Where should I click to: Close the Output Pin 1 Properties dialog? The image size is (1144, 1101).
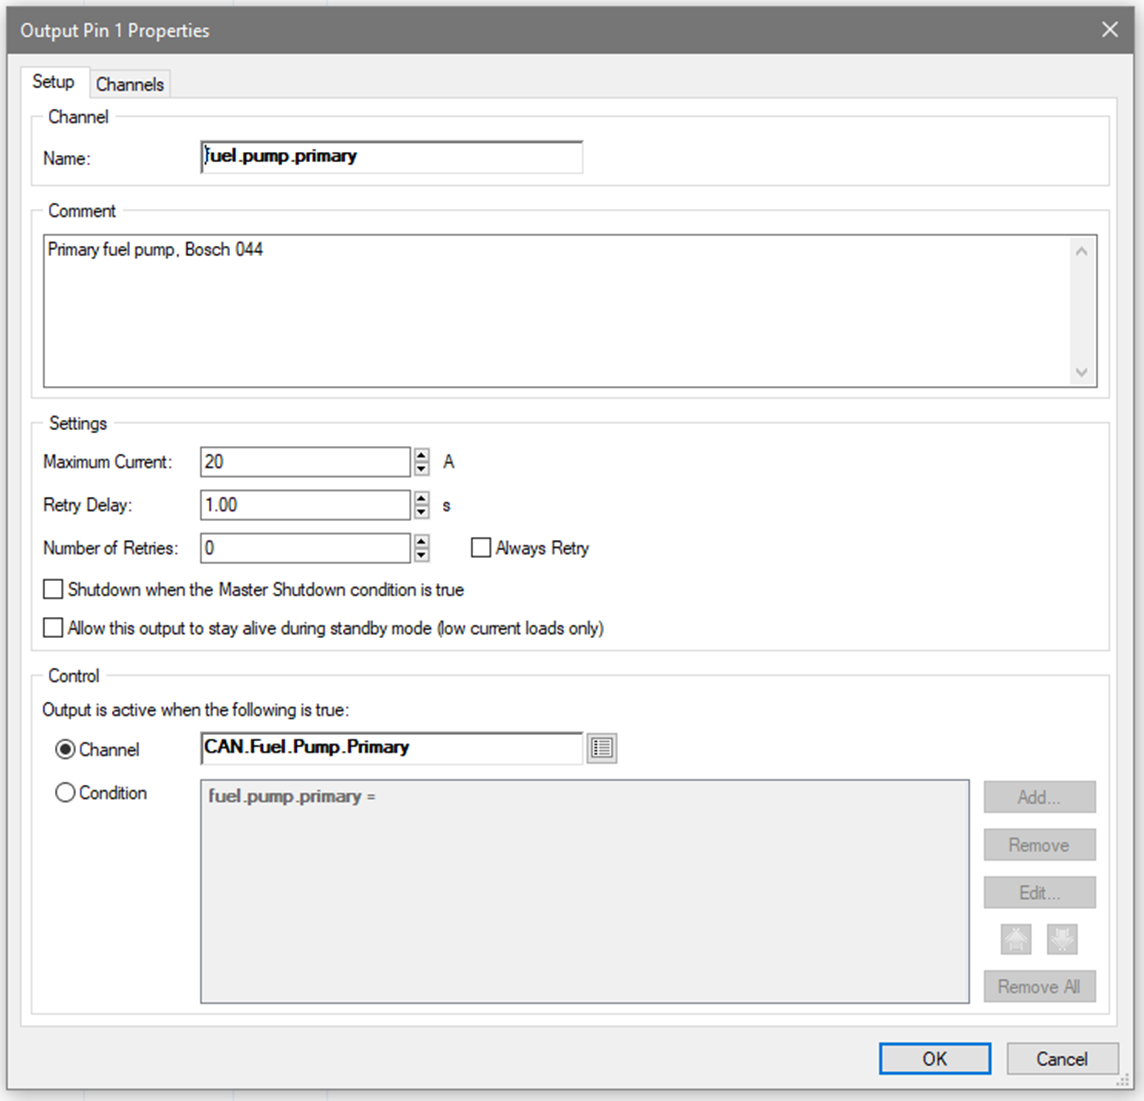point(1110,30)
